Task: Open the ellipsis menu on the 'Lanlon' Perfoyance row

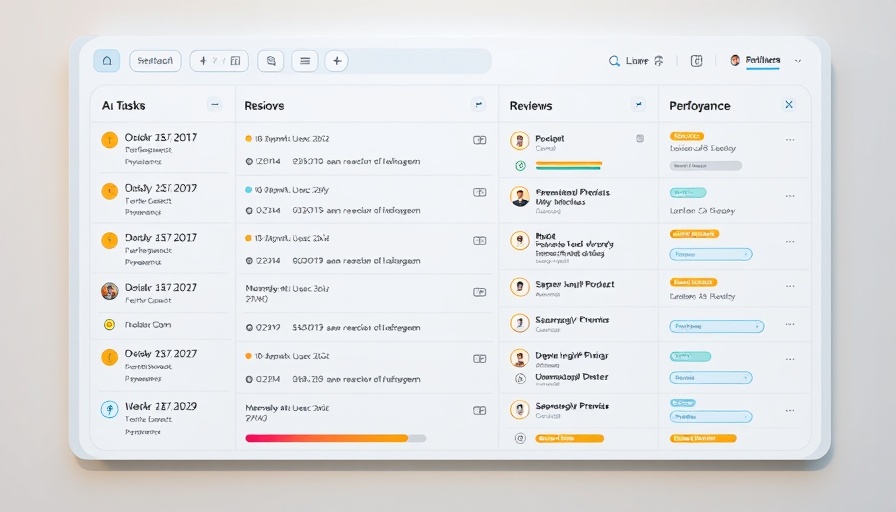Action: (790, 196)
